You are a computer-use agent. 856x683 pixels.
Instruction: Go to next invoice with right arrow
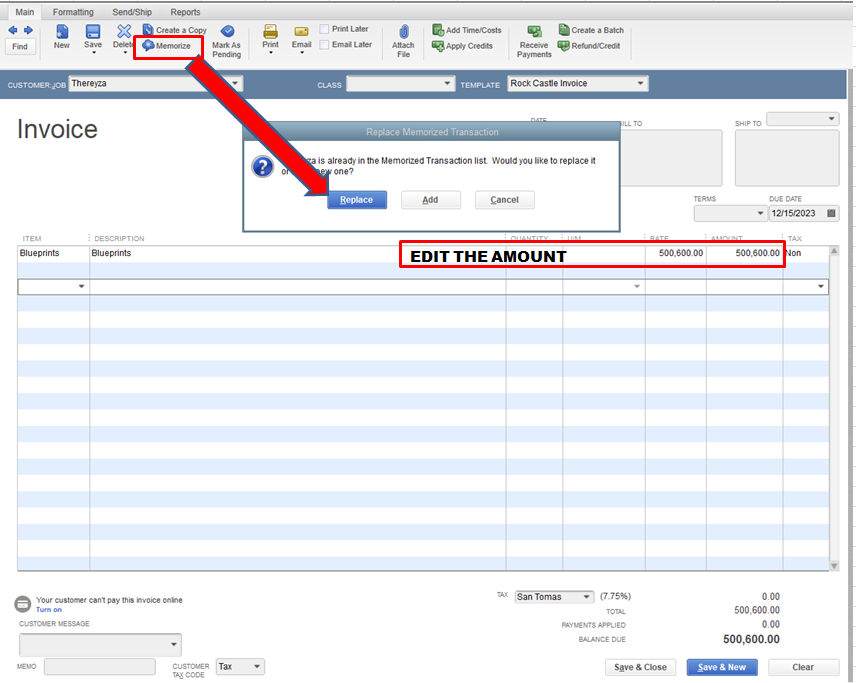28,30
